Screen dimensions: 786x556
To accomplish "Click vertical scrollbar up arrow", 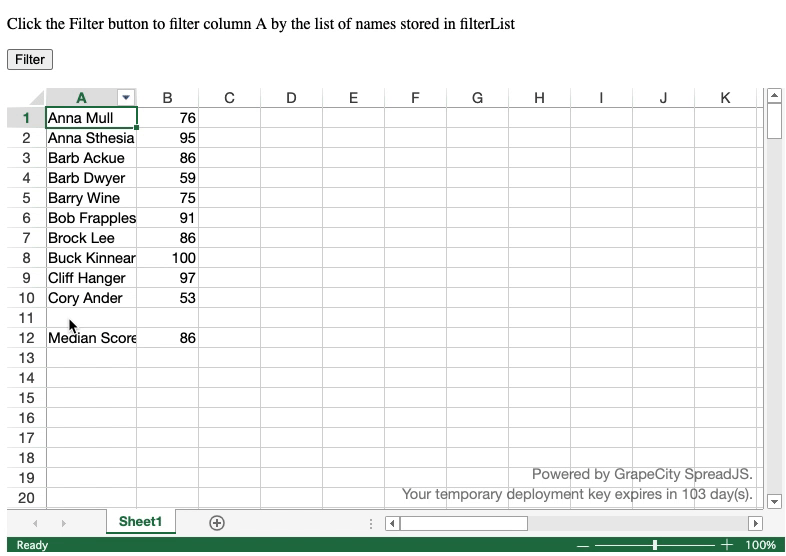I will [774, 96].
